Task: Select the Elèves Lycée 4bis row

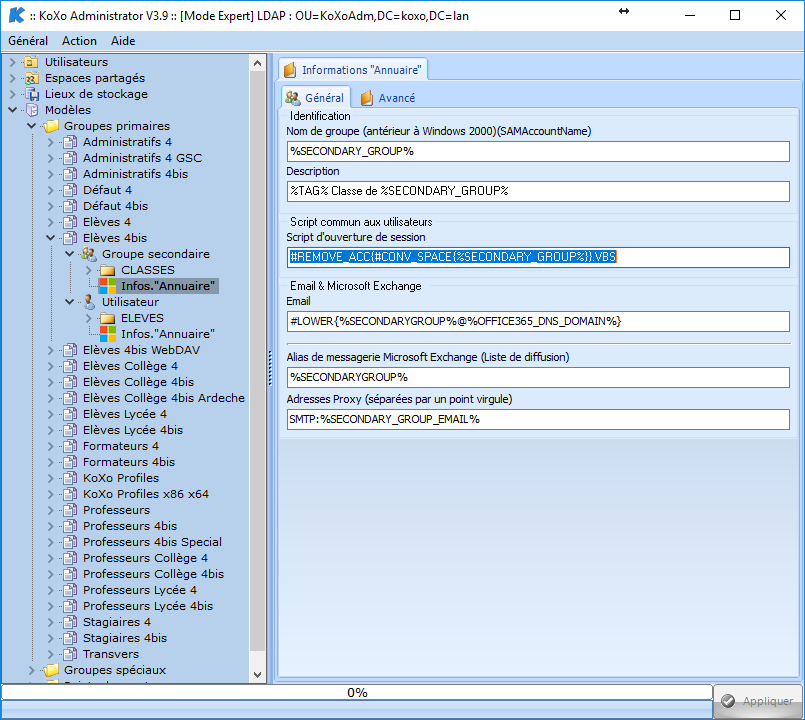Action: pyautogui.click(x=133, y=430)
